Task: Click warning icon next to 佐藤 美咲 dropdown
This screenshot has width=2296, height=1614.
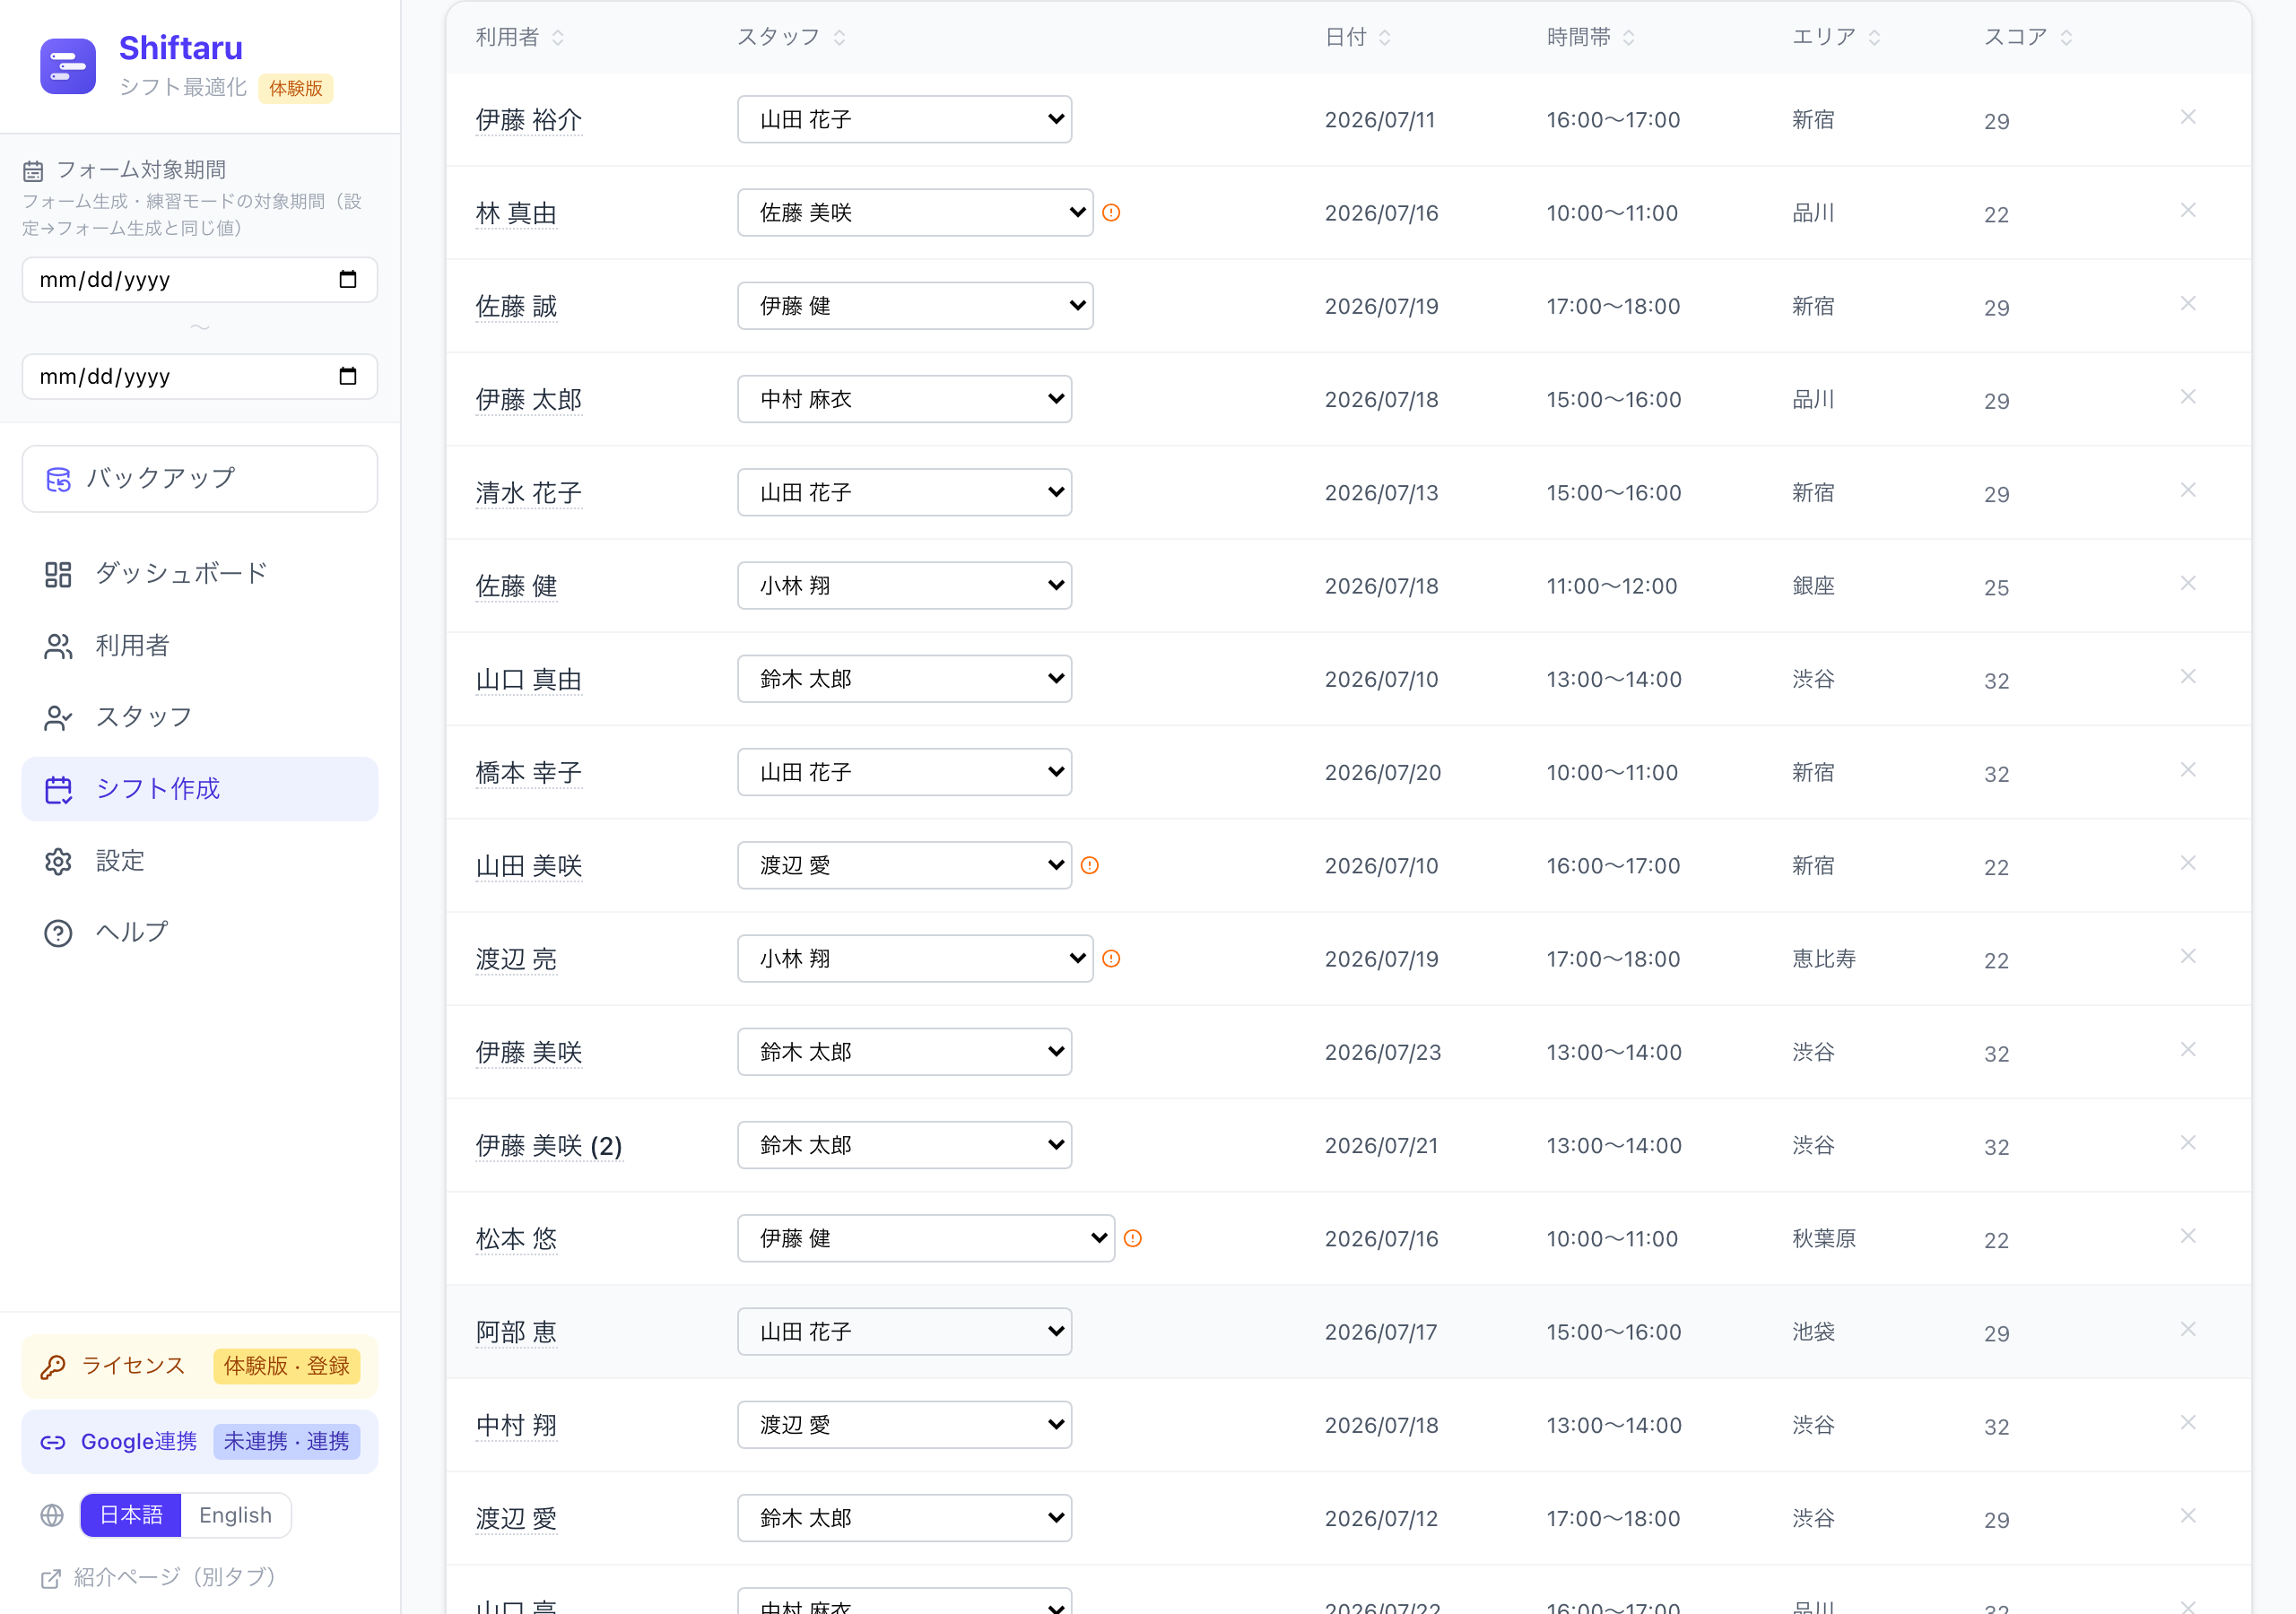Action: (1111, 212)
